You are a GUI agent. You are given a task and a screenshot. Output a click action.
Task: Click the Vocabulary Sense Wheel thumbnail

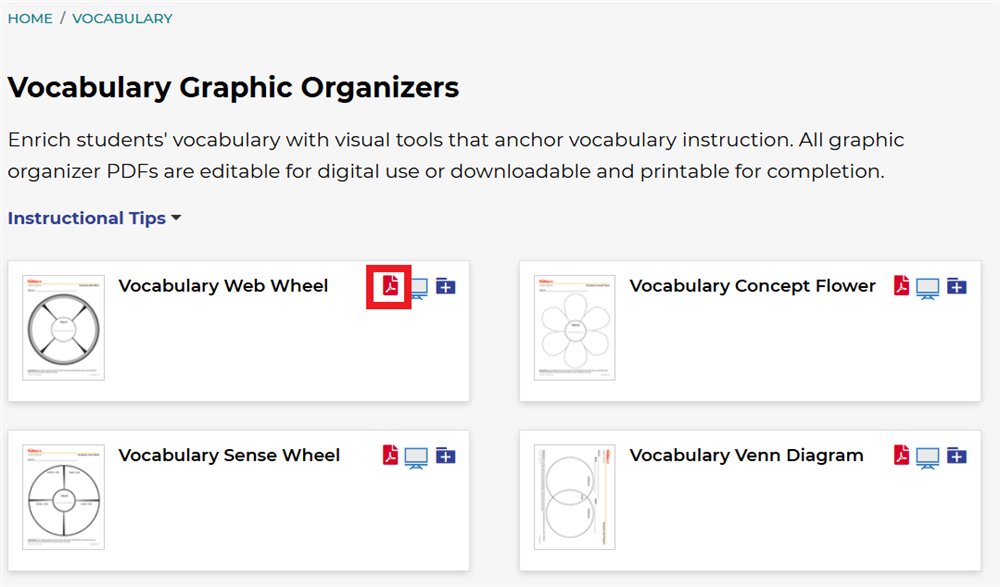[x=63, y=497]
